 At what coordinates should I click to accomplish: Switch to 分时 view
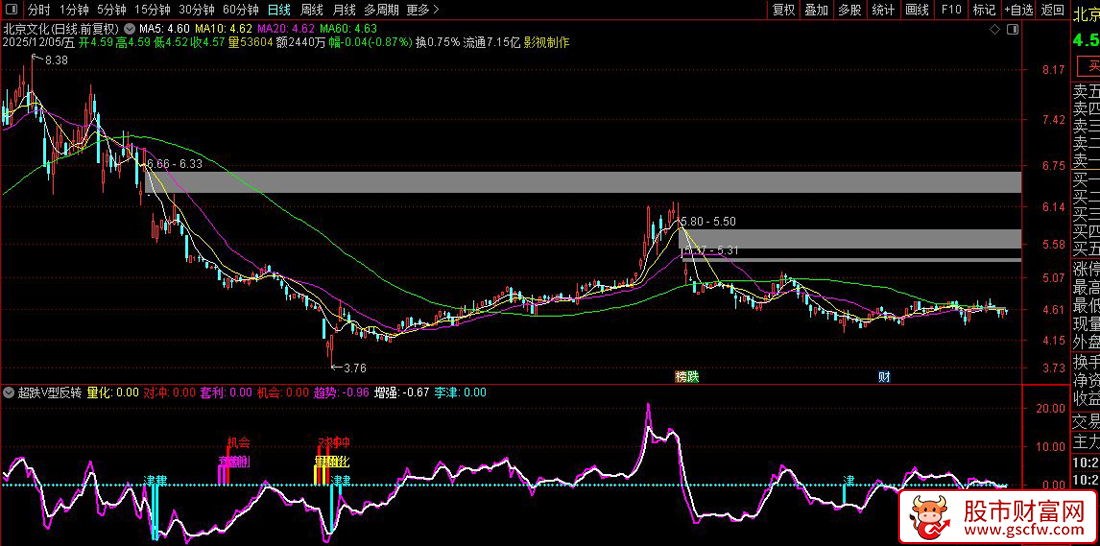(x=39, y=10)
